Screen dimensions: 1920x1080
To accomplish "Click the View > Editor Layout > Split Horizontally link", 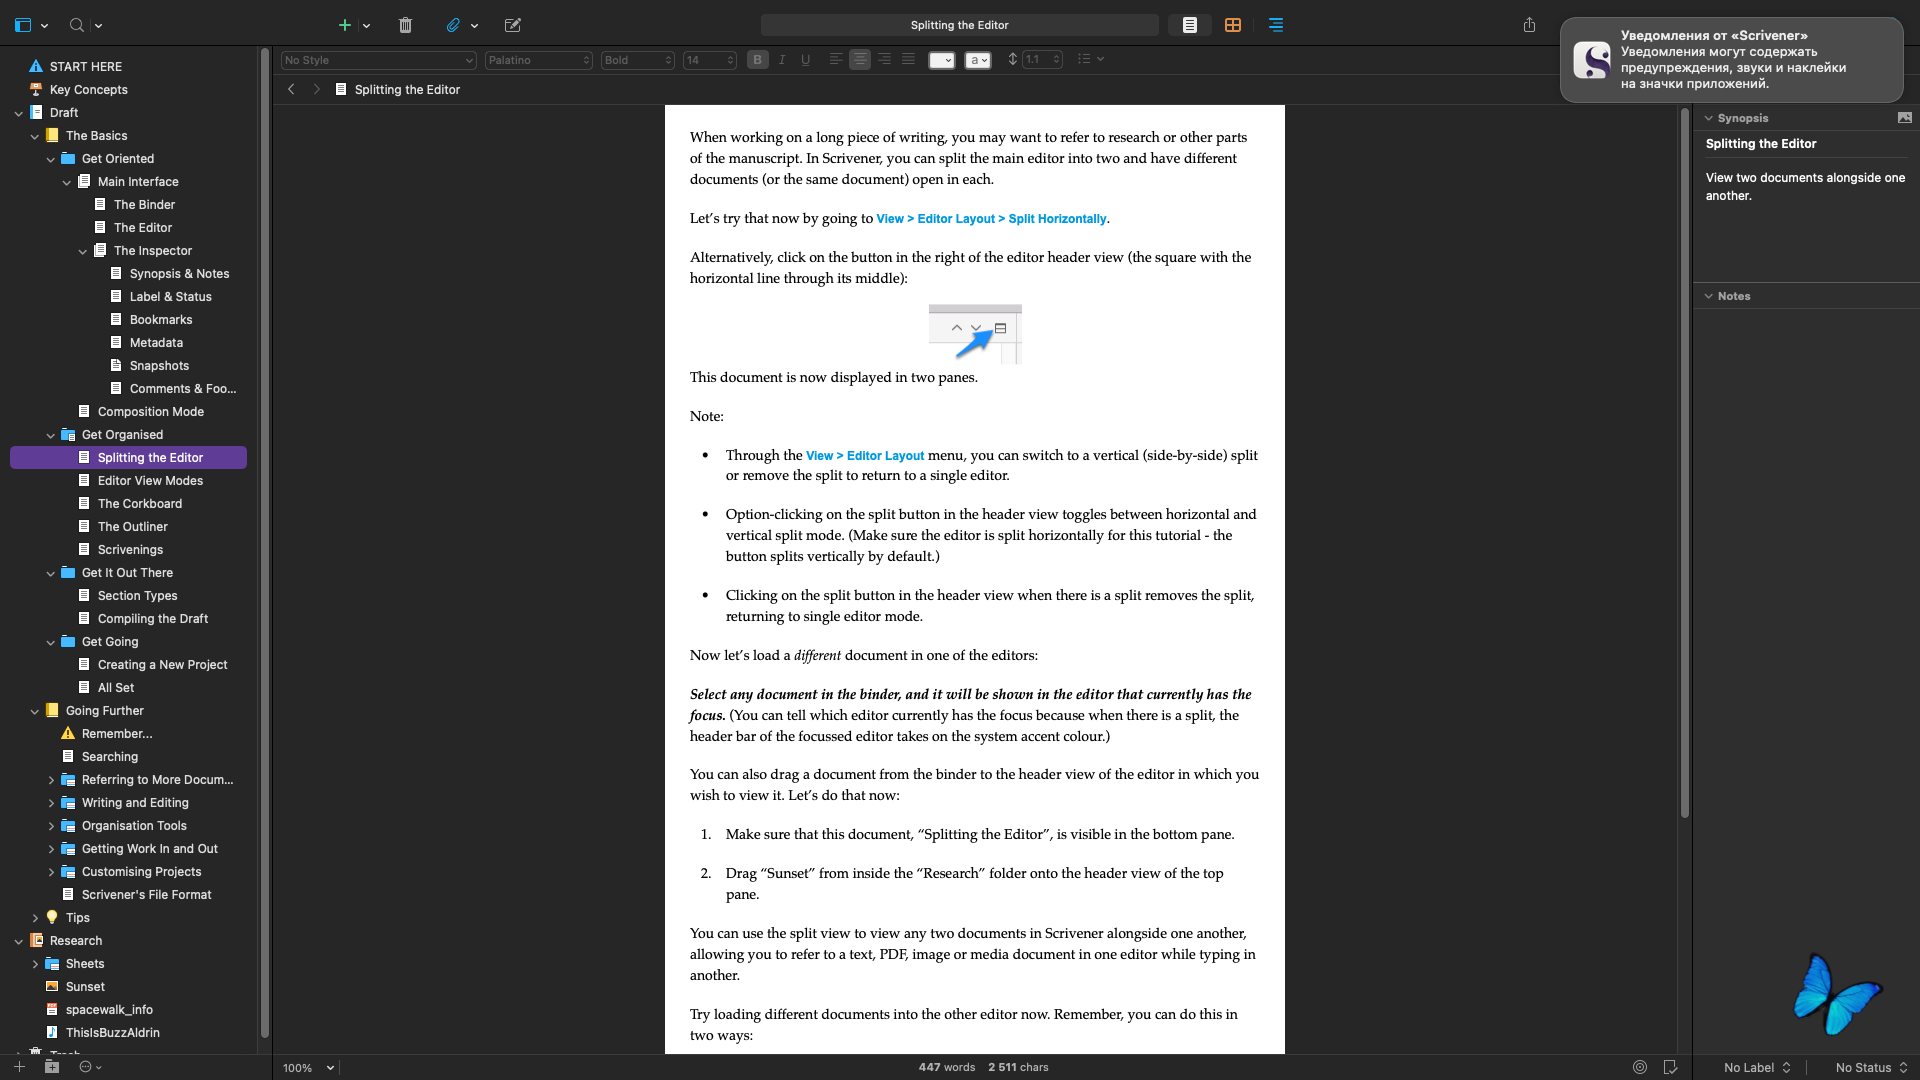I will [x=991, y=219].
